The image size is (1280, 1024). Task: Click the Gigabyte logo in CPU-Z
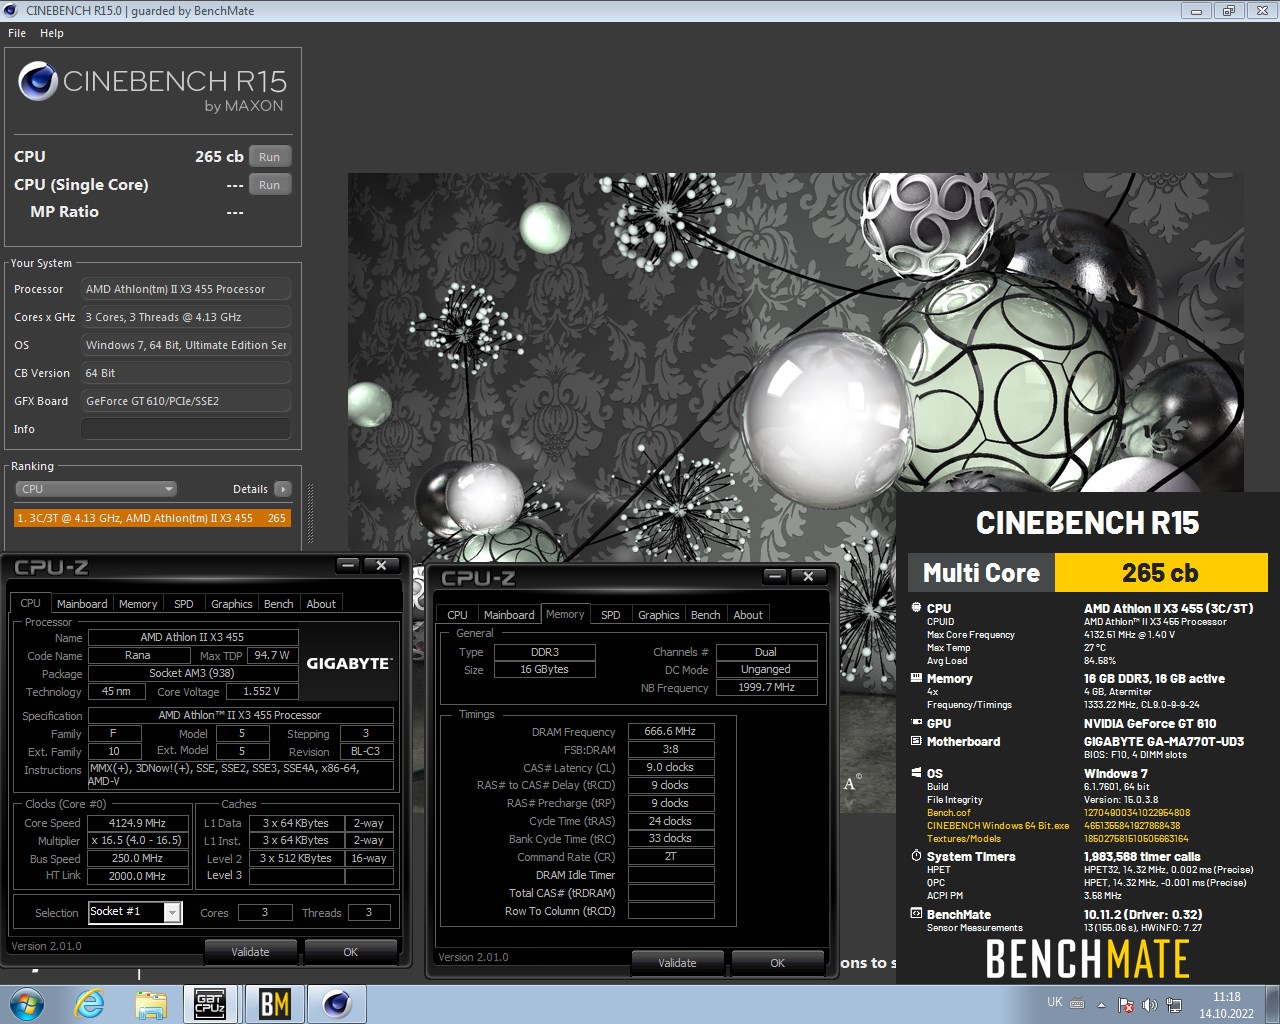click(349, 663)
